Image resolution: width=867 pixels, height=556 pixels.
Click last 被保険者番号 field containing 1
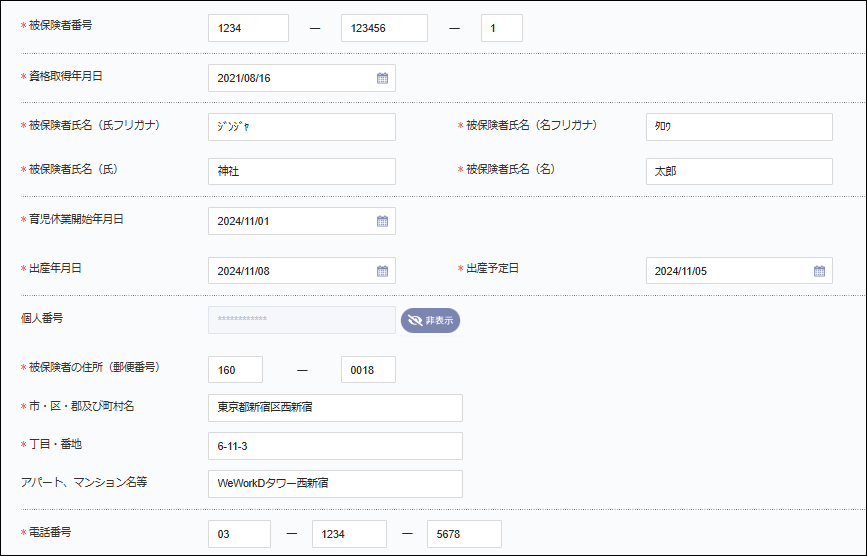[x=501, y=28]
